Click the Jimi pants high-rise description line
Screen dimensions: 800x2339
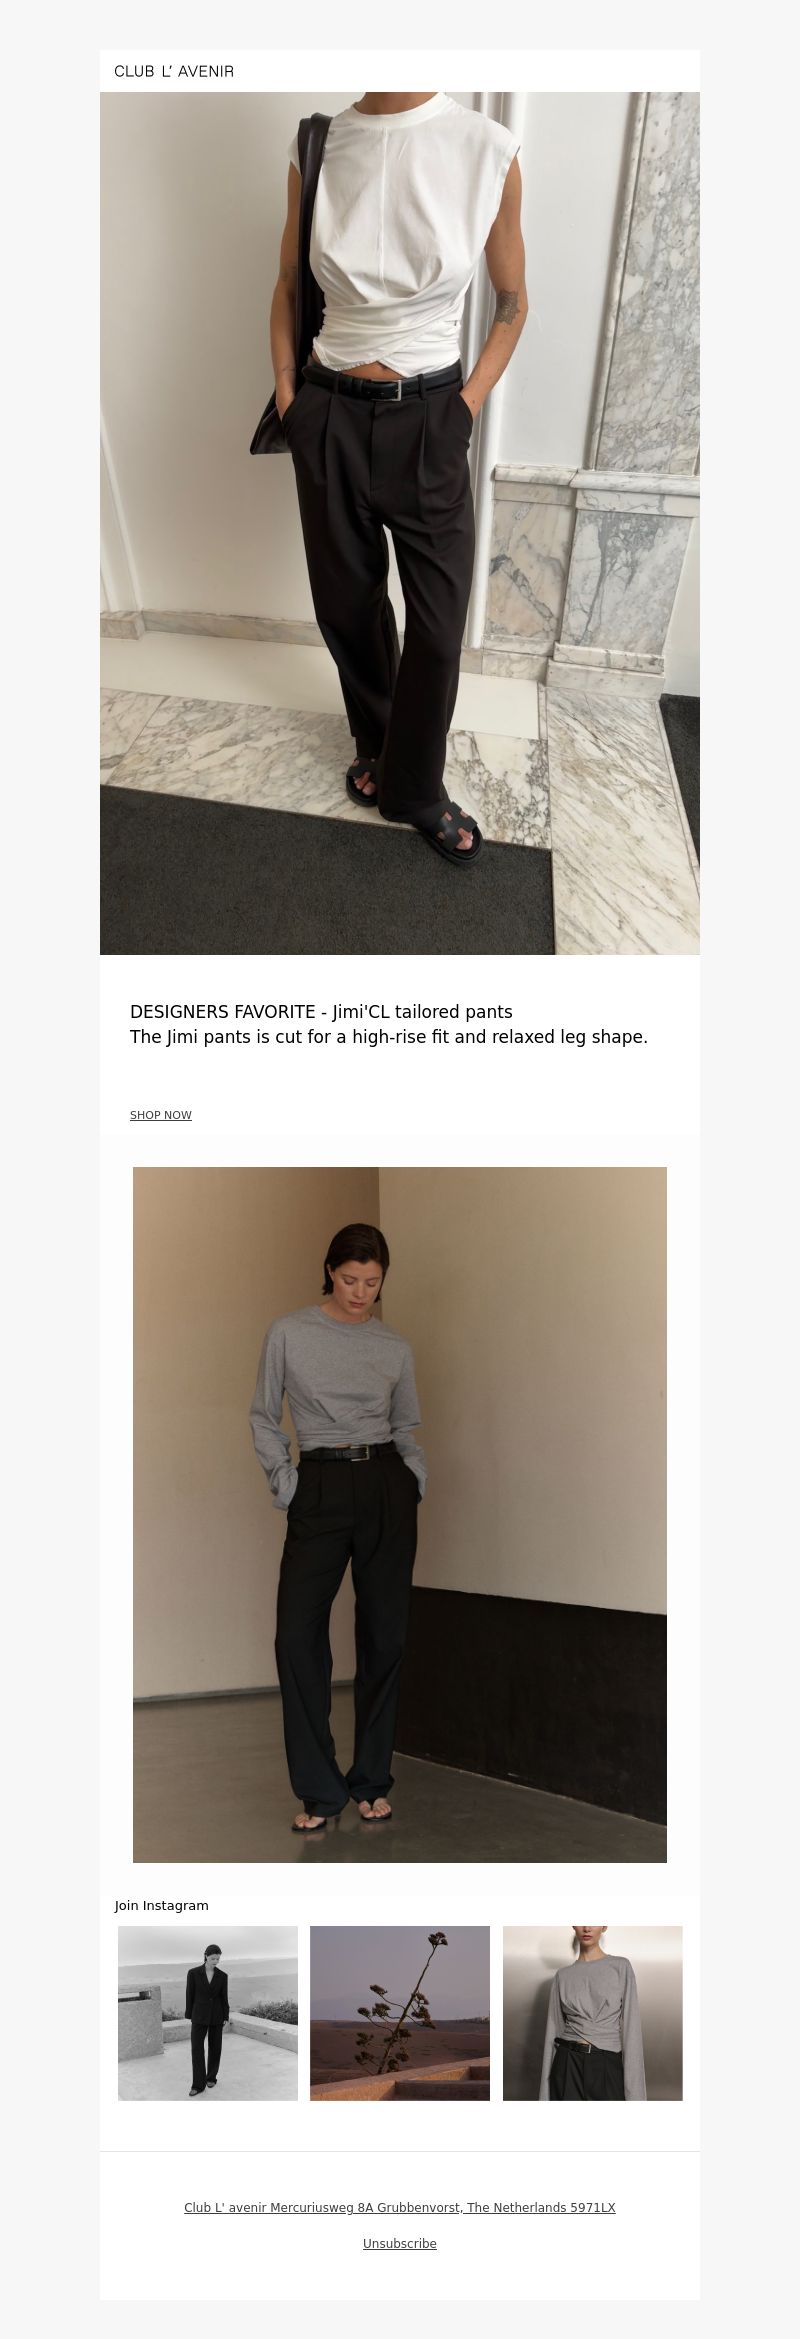(389, 1037)
